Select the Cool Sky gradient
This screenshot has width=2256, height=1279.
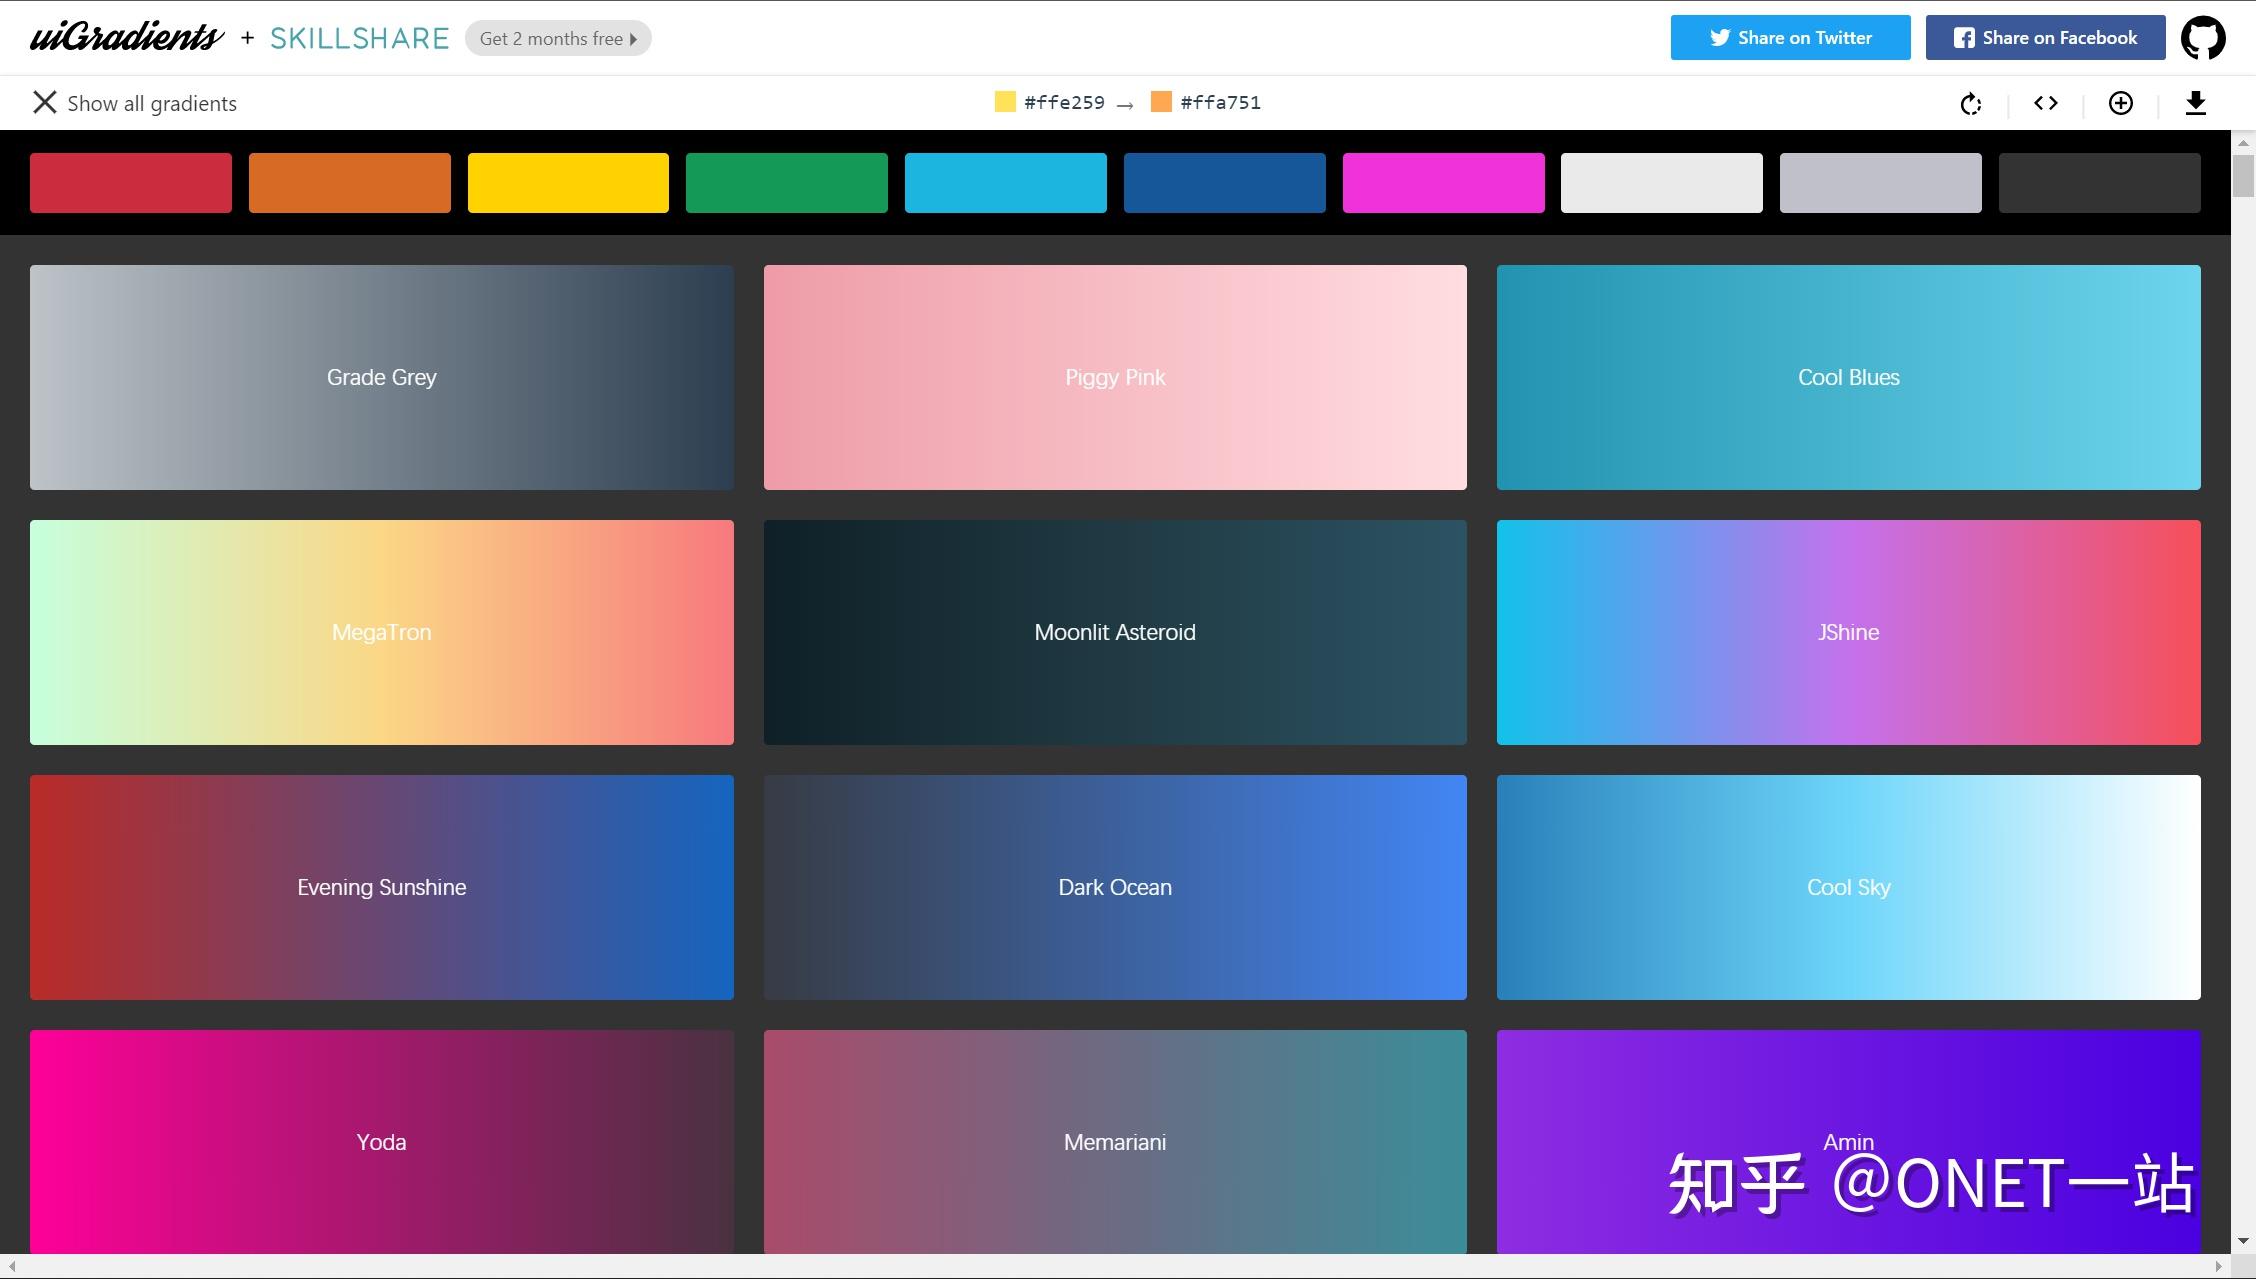point(1849,887)
